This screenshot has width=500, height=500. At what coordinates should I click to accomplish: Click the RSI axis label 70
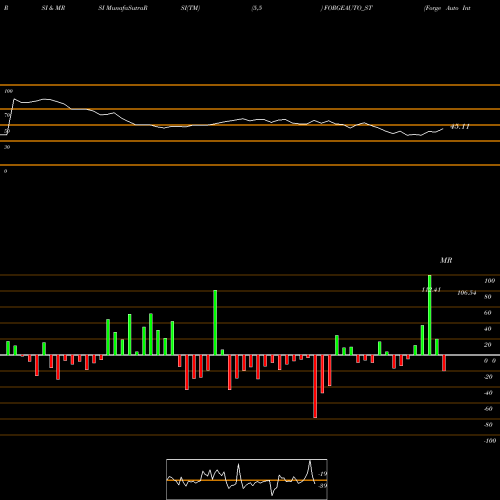pyautogui.click(x=7, y=115)
